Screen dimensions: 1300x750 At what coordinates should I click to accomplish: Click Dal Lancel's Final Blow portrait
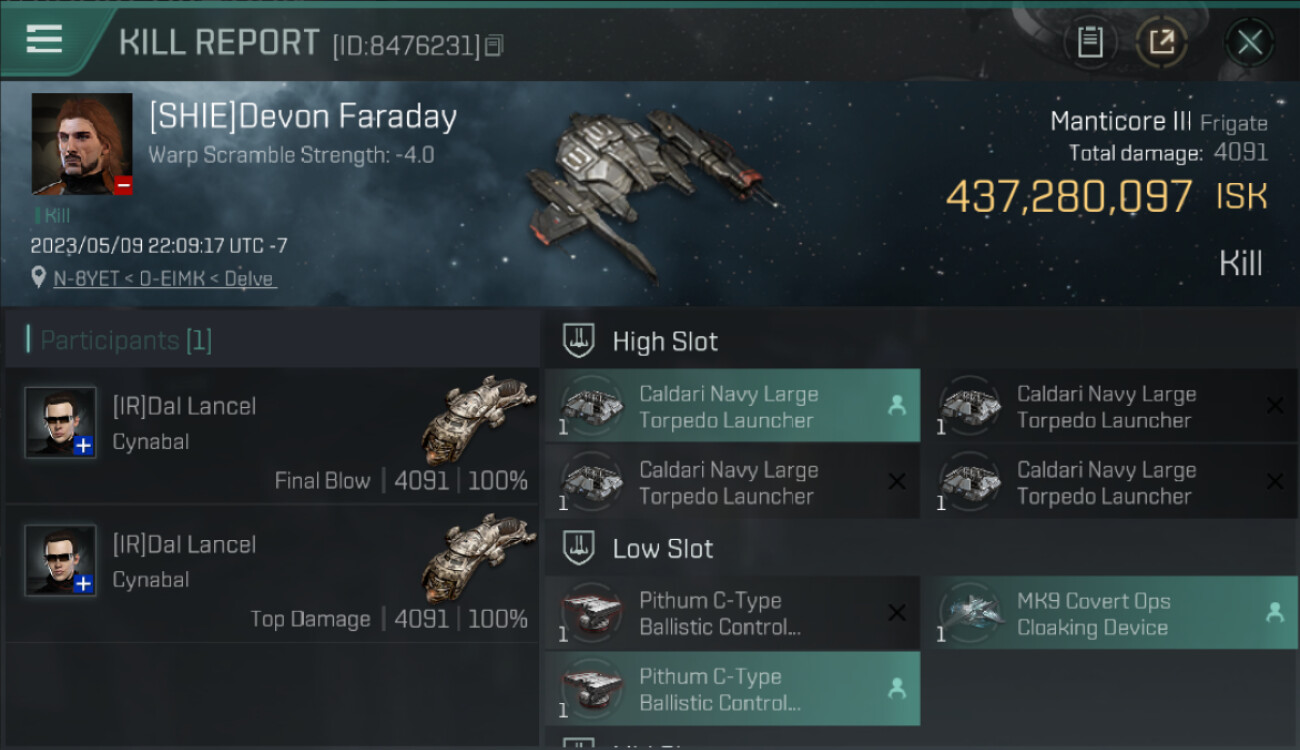[61, 422]
